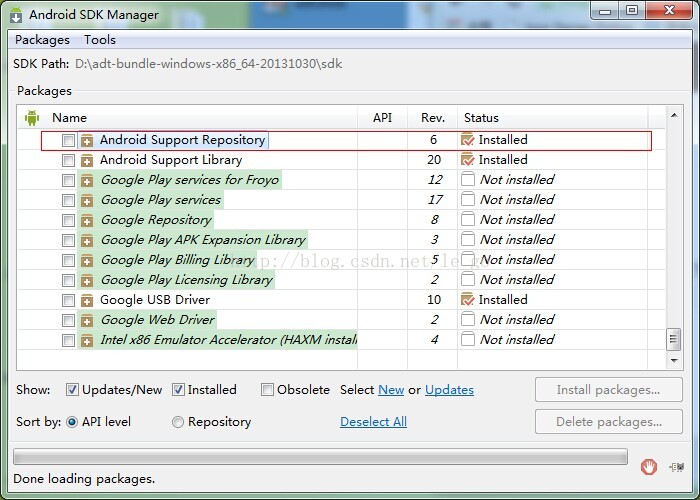Click not-installed status icon for Google Play Licensing Library
Screen dimensions: 700x500
(x=467, y=279)
